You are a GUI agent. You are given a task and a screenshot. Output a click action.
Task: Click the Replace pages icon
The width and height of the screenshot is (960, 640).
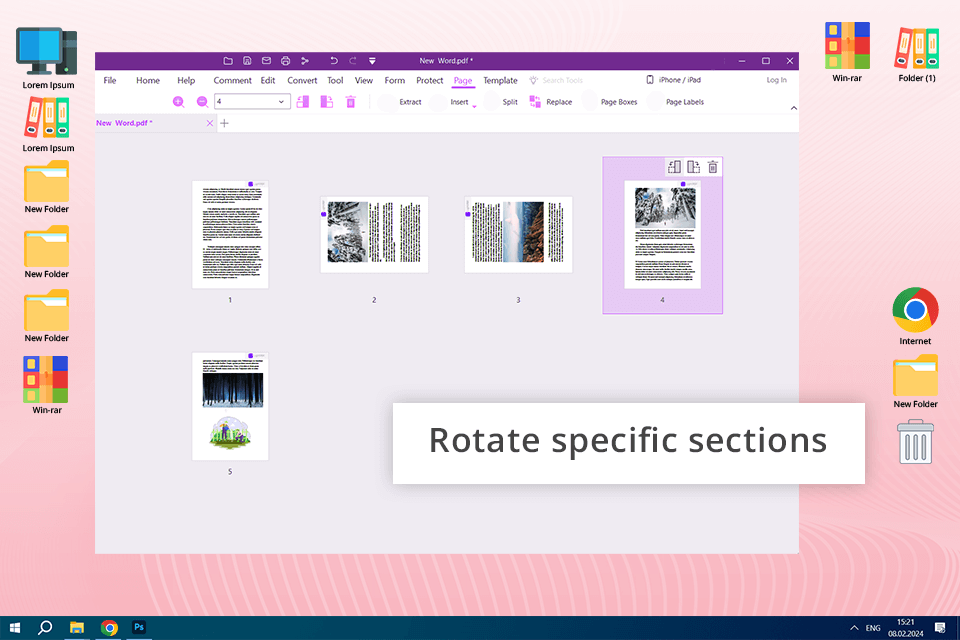click(536, 102)
